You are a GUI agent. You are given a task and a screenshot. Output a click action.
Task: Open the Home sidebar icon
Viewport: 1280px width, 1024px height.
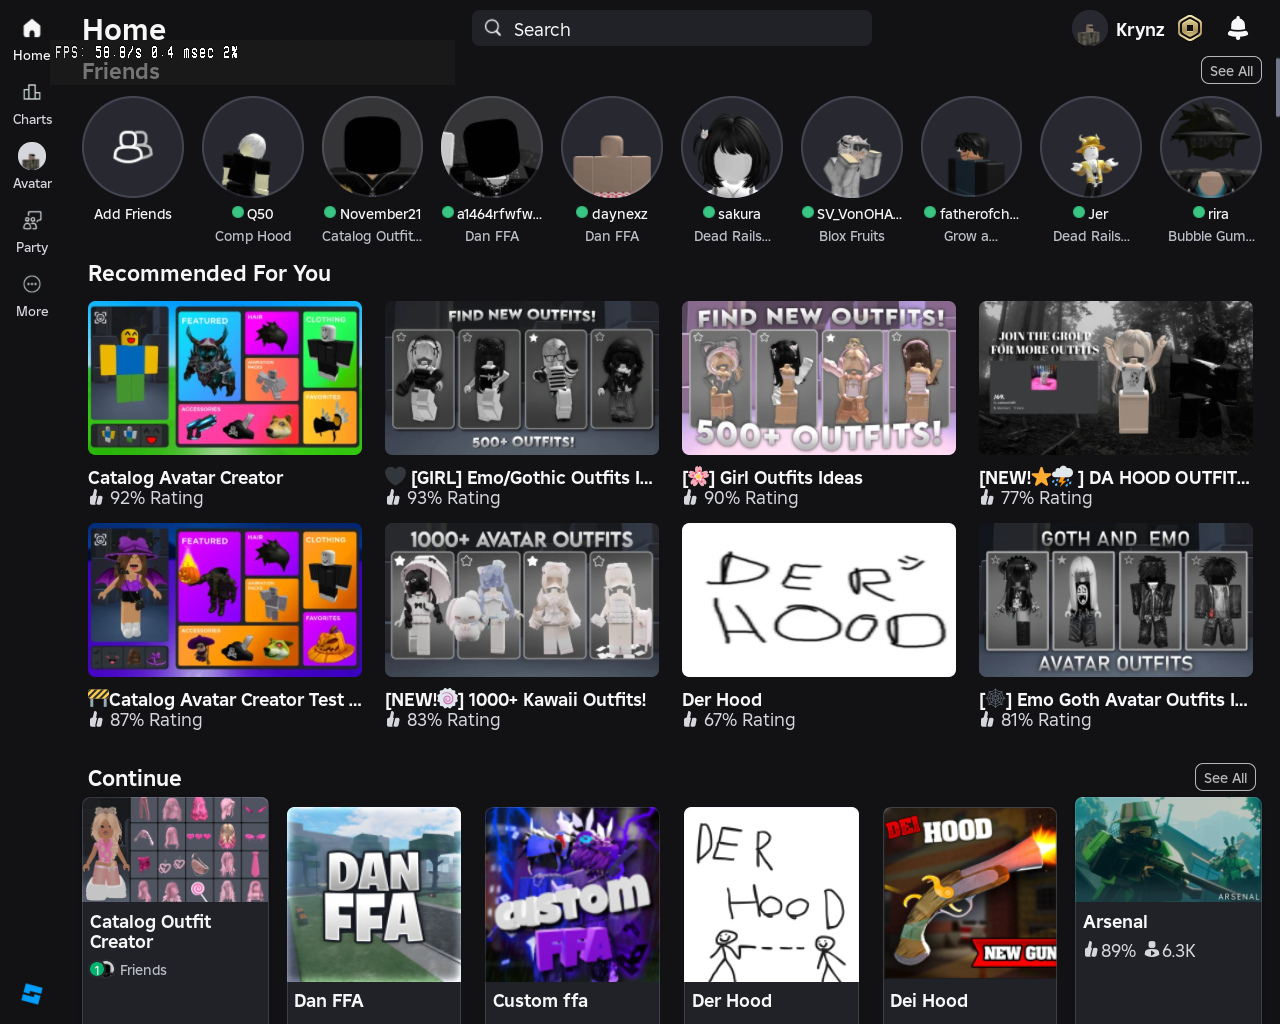tap(32, 29)
